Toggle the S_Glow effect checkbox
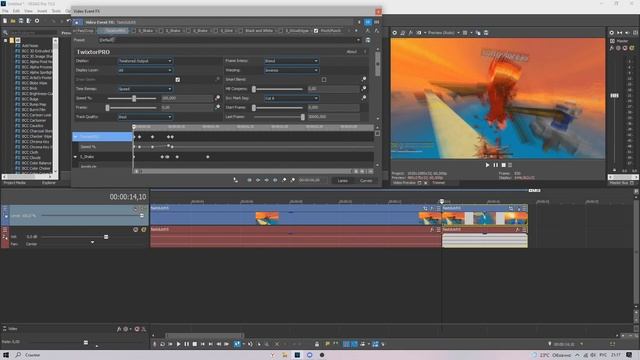The height and width of the screenshot is (360, 640). tap(216, 31)
